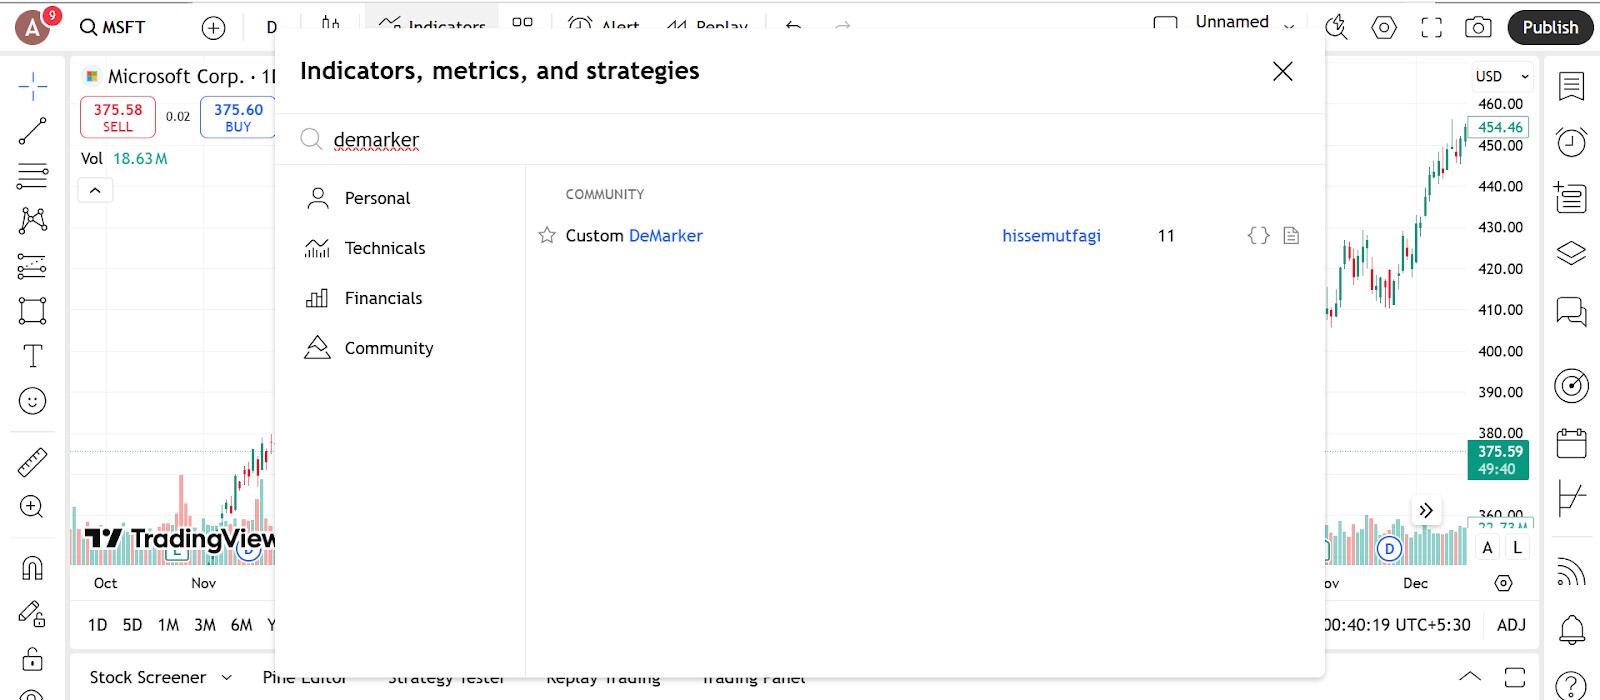
Task: Select the crosshair cursor tool
Action: pyautogui.click(x=33, y=86)
